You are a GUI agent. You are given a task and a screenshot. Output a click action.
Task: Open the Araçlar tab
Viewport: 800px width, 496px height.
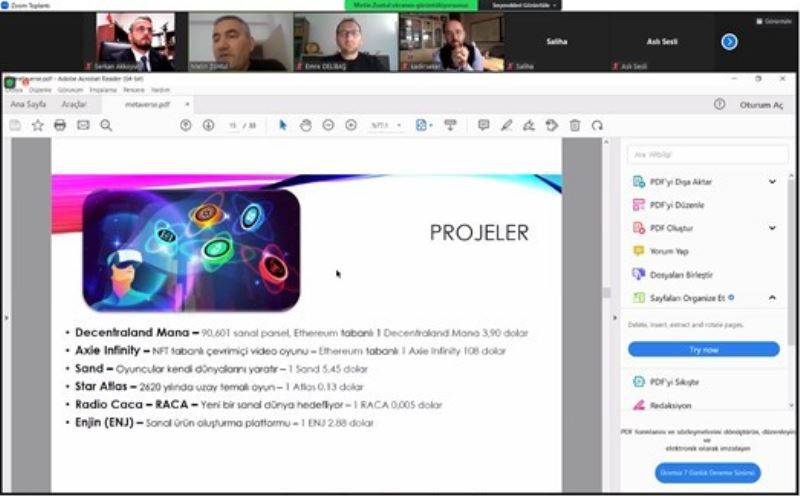(74, 104)
